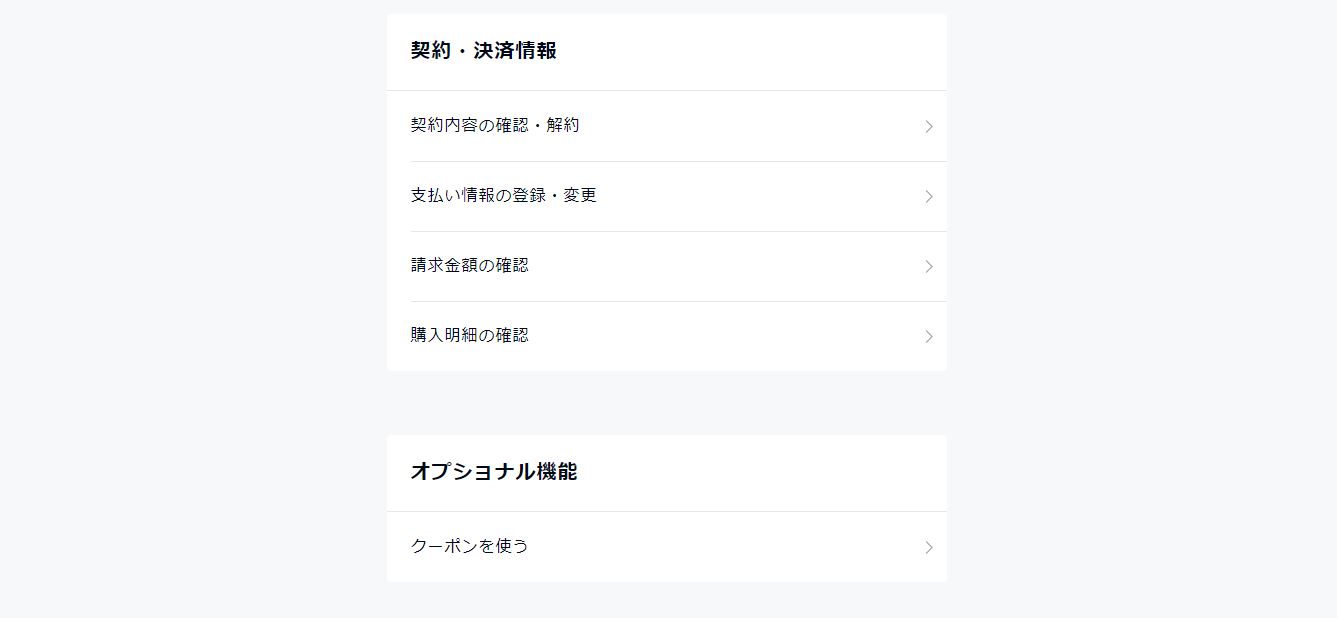Click gray gap between the two cards

(667, 403)
